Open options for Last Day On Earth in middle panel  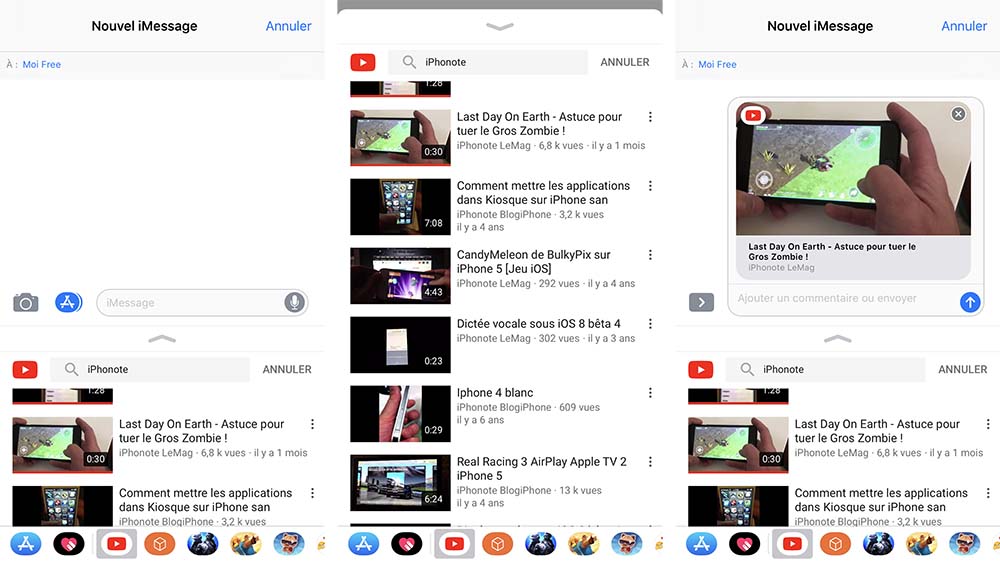point(650,117)
